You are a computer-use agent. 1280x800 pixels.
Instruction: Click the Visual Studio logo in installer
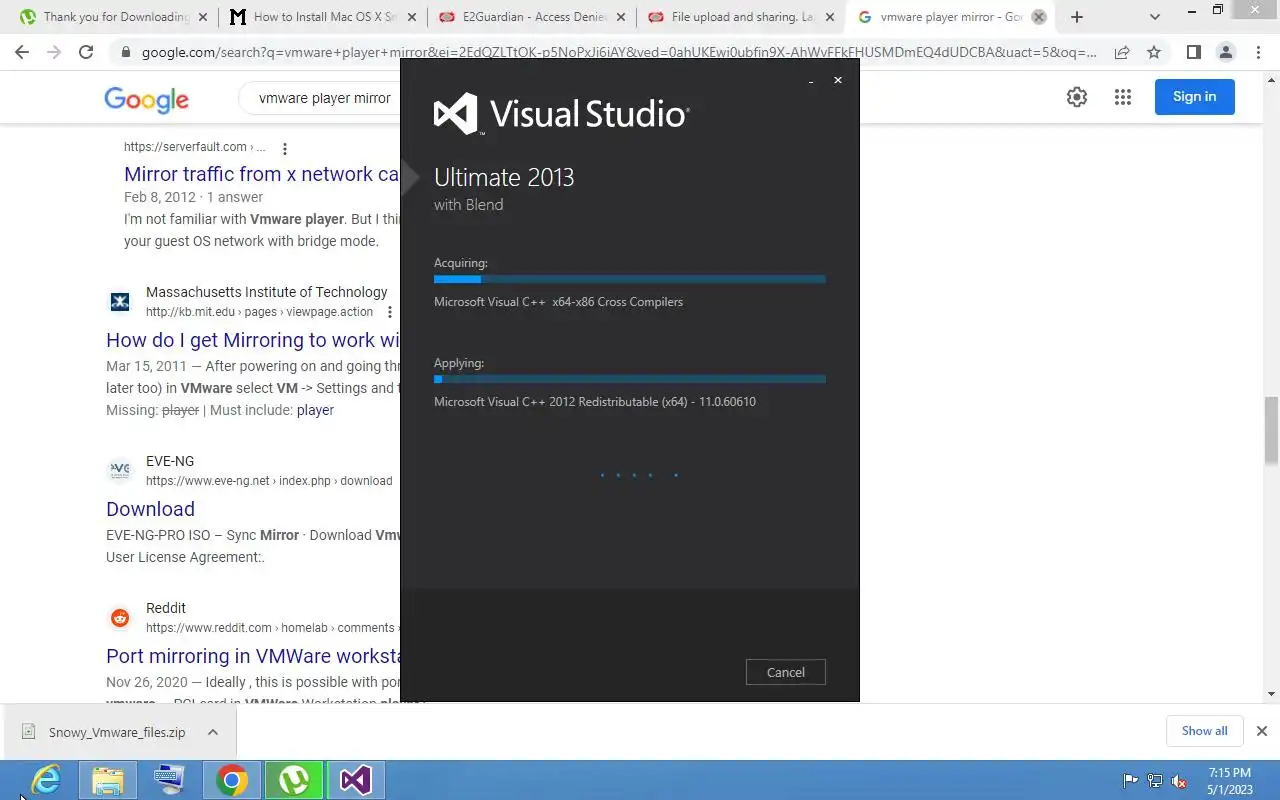pos(561,114)
